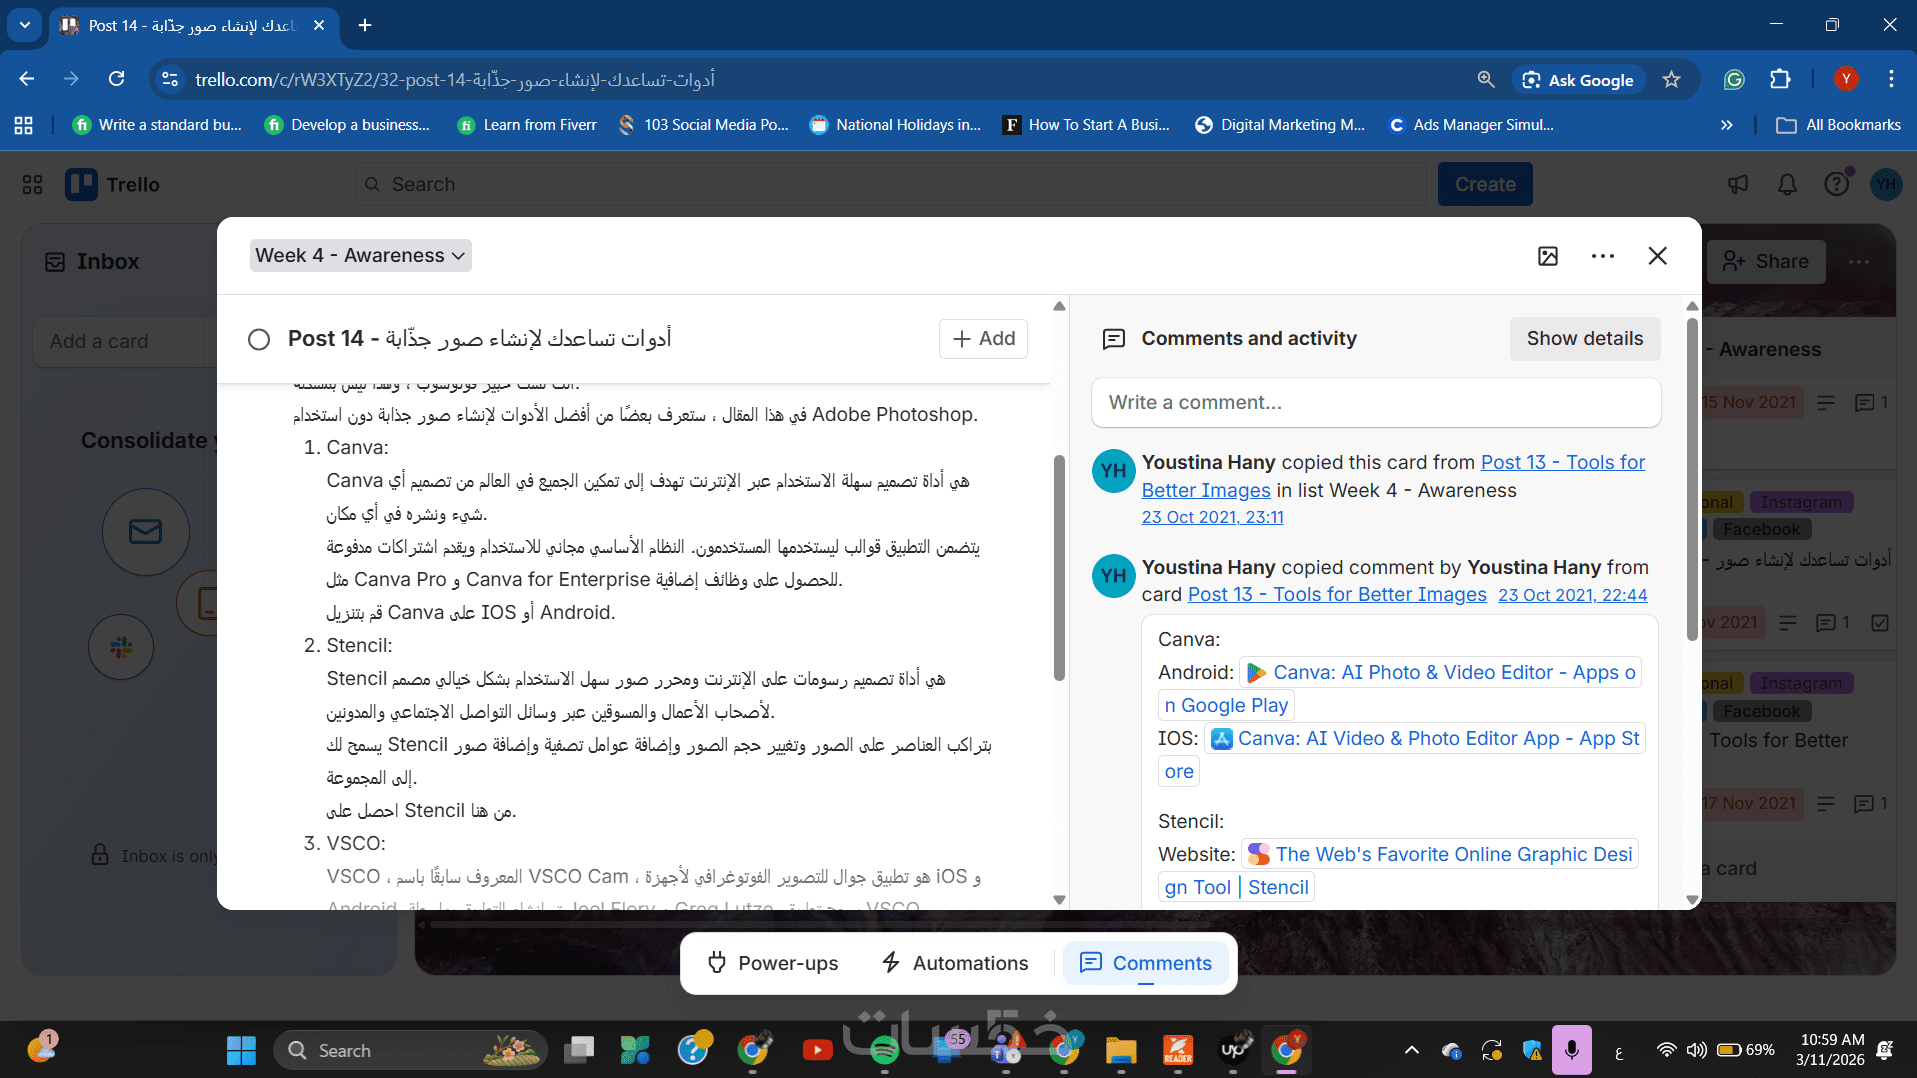This screenshot has height=1078, width=1917.
Task: Open the card cover image icon
Action: (1548, 256)
